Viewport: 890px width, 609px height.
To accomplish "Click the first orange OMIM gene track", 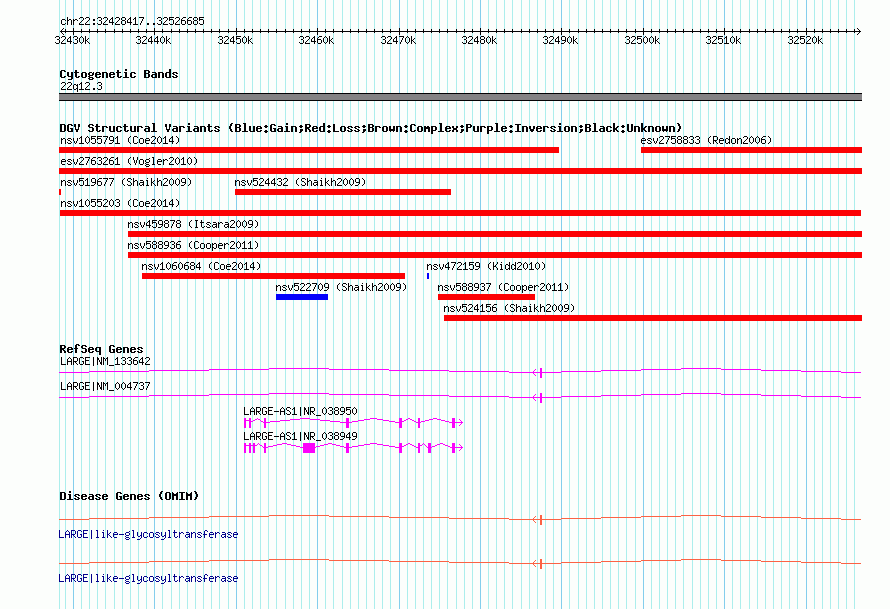I will pyautogui.click(x=460, y=518).
